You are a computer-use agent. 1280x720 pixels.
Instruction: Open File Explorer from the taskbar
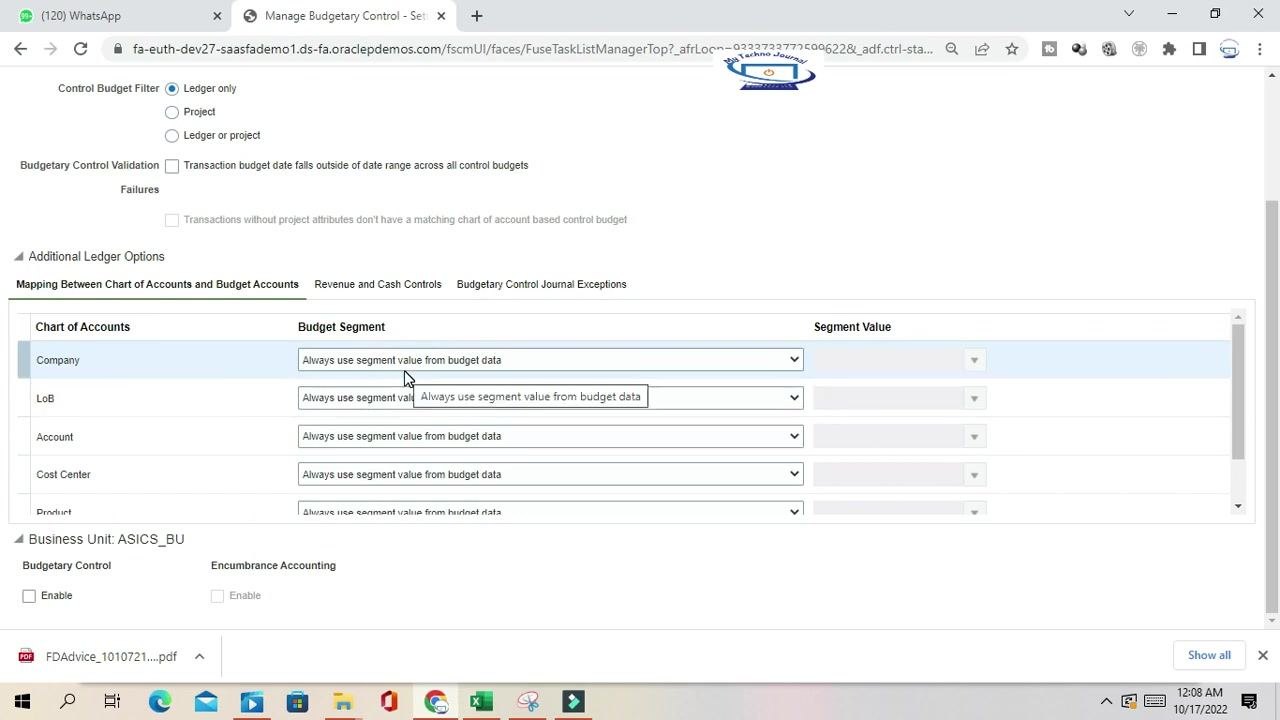coord(343,701)
